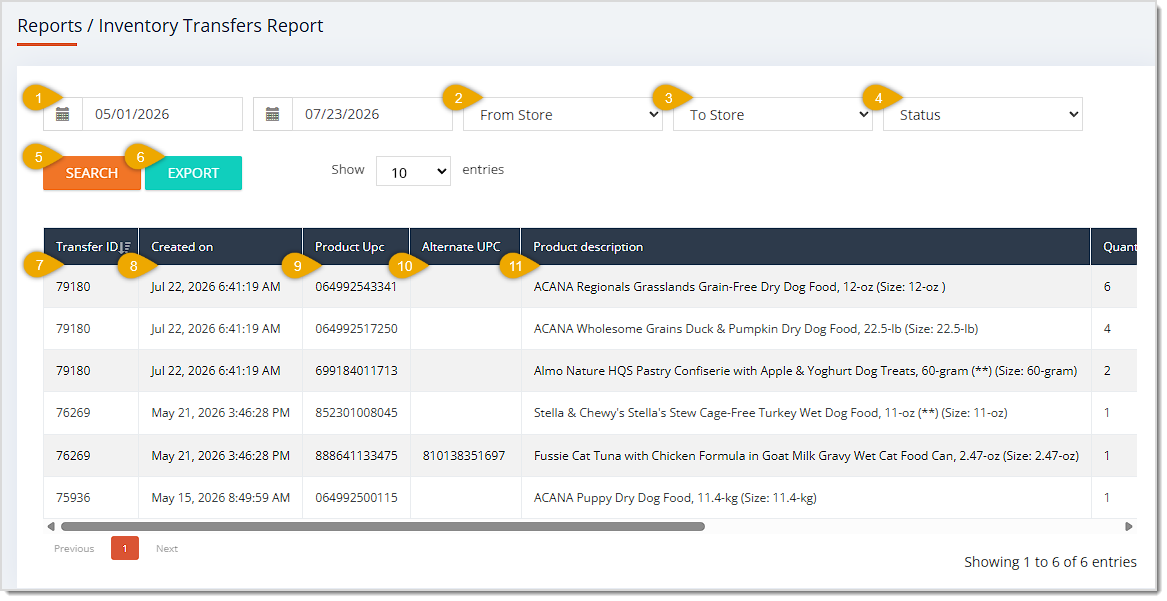Go to the Previous page
The width and height of the screenshot is (1167, 601).
pos(74,549)
